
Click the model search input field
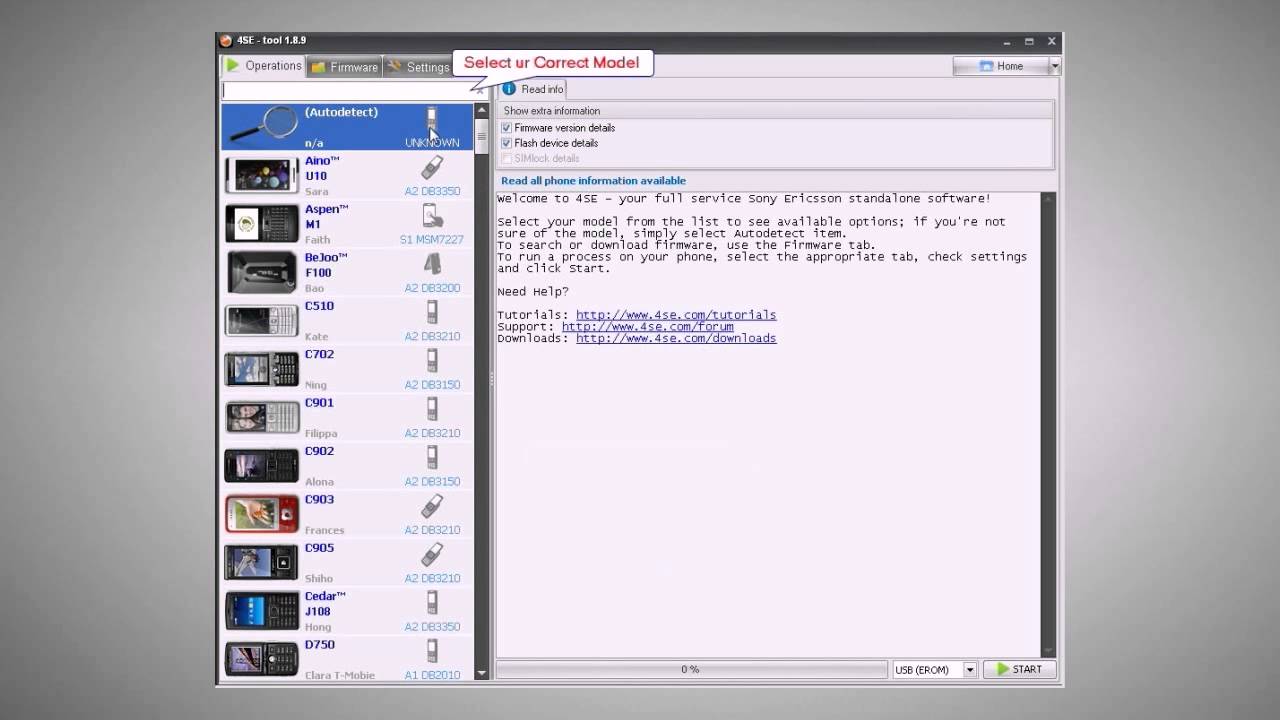coord(347,91)
